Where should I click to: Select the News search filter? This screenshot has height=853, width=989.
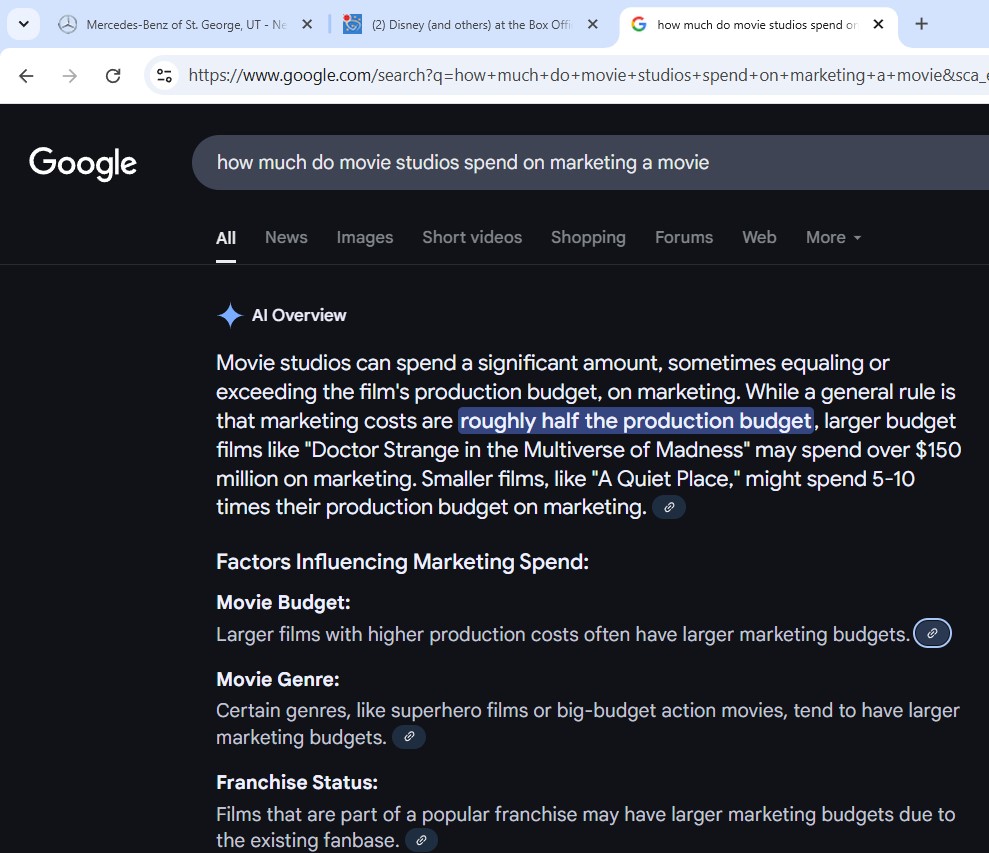pyautogui.click(x=286, y=238)
